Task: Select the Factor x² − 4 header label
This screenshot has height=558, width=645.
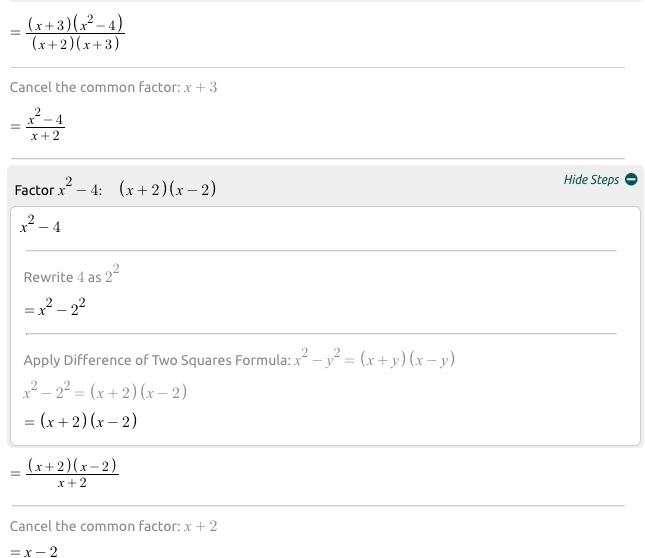Action: [58, 188]
